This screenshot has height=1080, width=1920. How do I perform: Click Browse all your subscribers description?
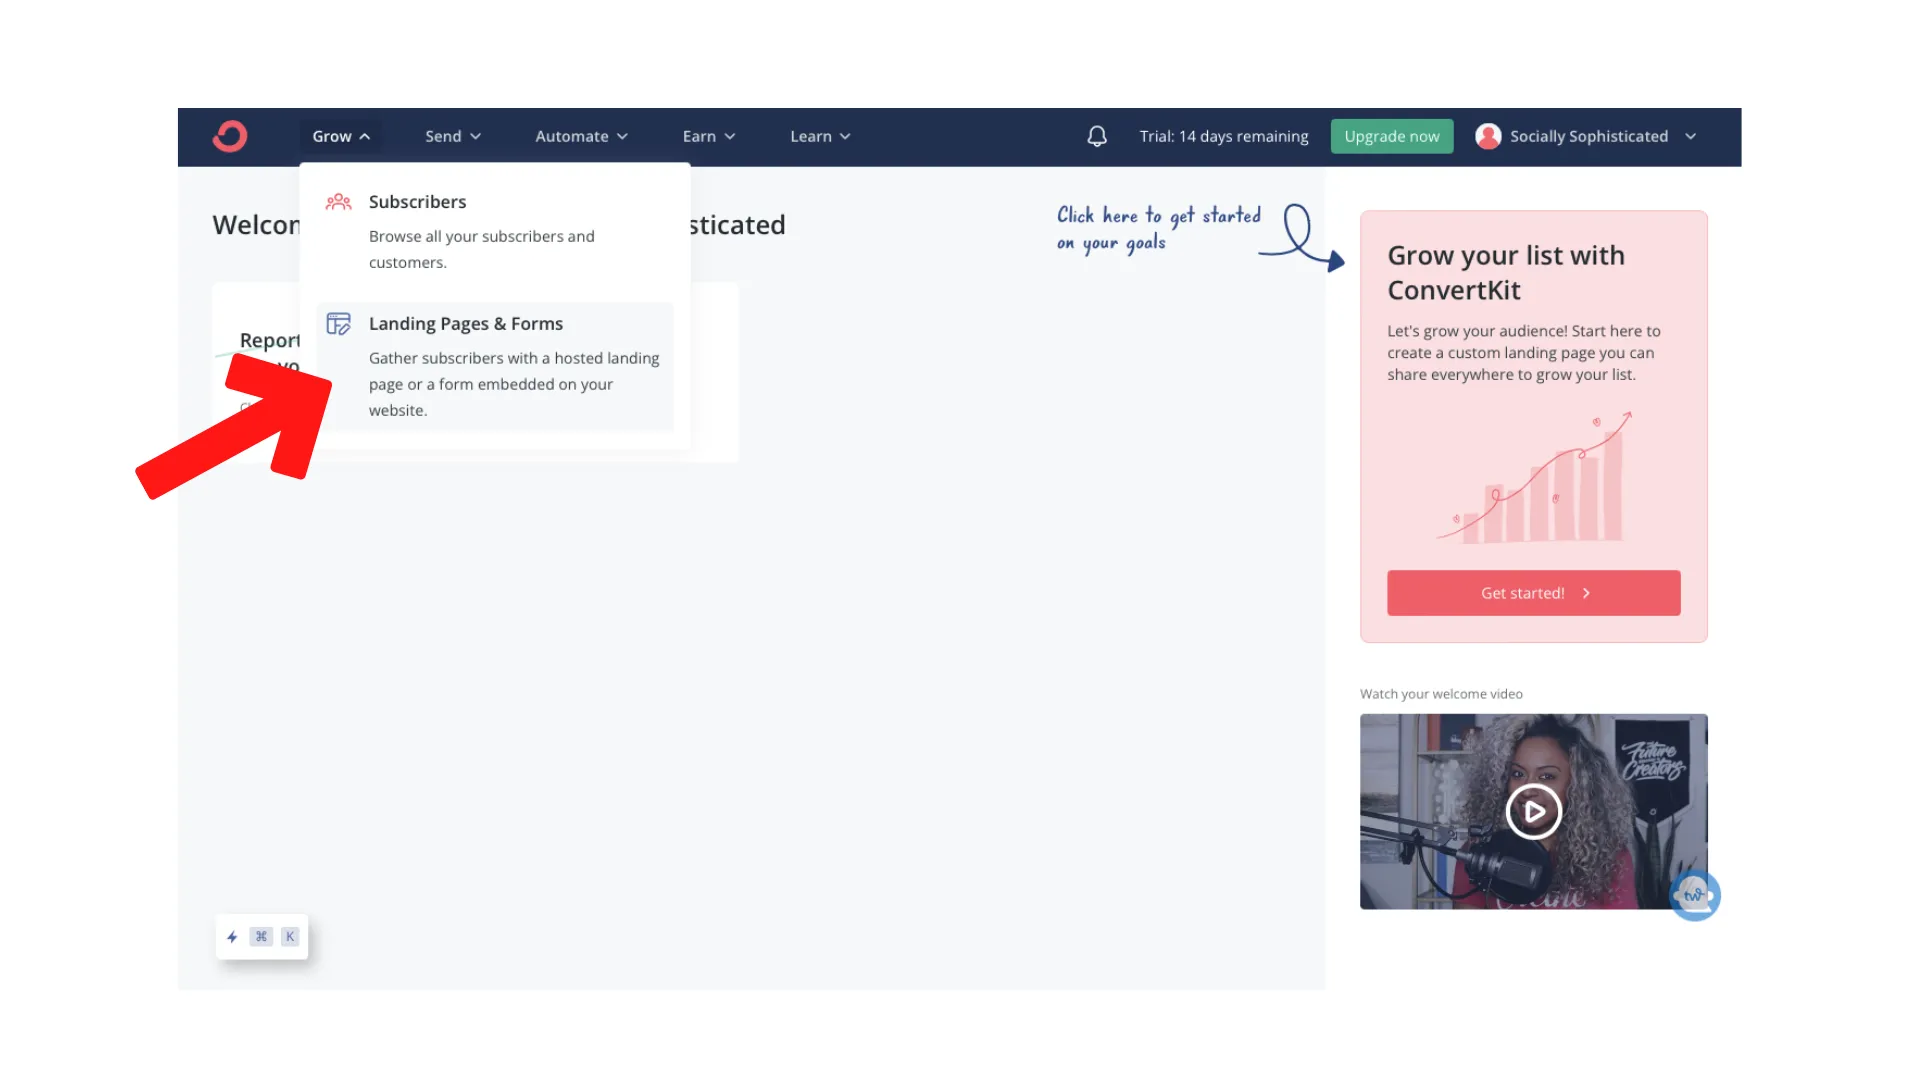point(482,249)
